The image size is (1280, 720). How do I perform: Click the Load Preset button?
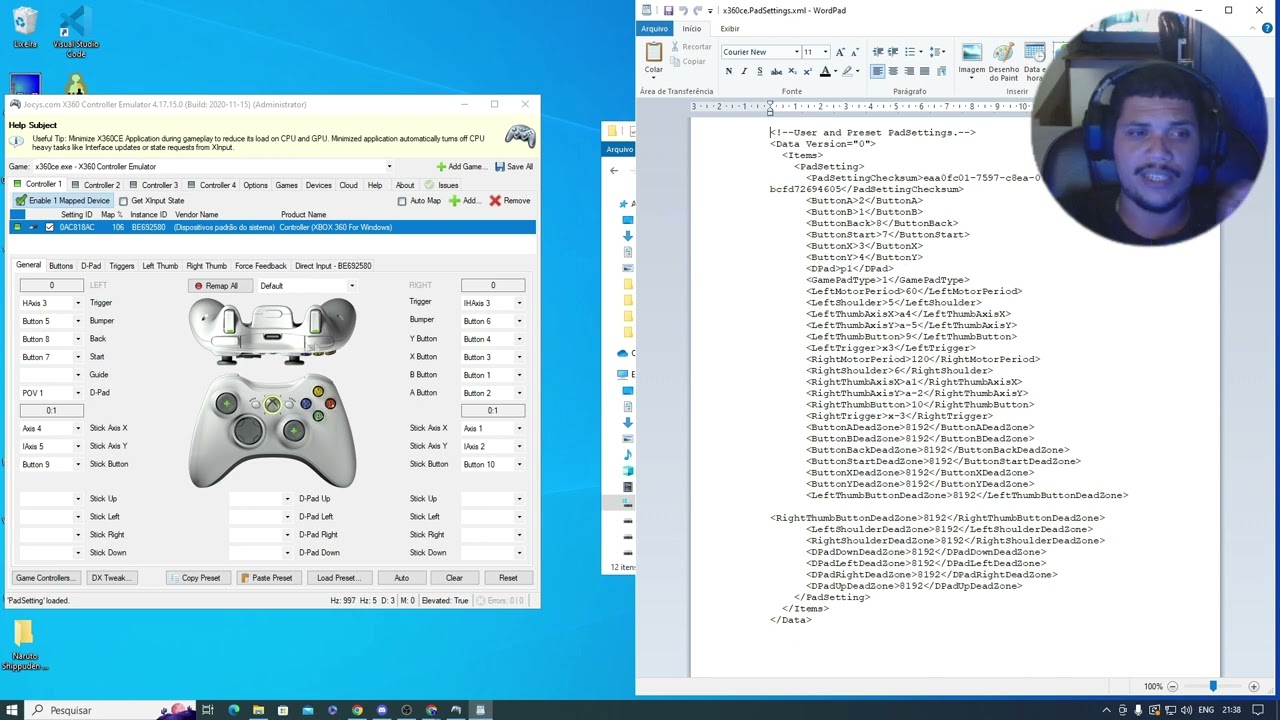pyautogui.click(x=338, y=578)
